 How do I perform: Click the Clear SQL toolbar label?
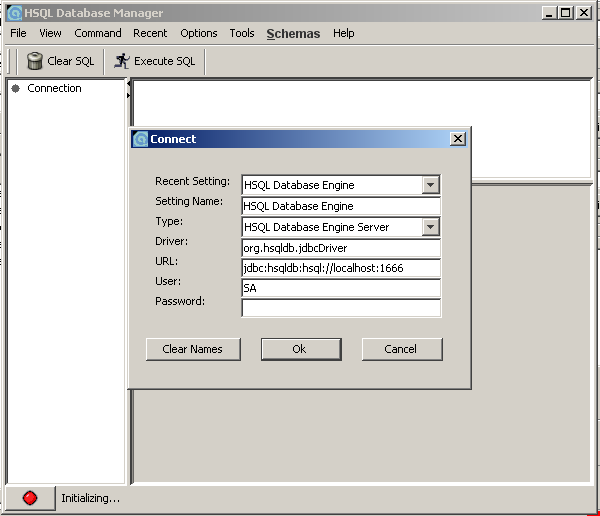coord(70,61)
